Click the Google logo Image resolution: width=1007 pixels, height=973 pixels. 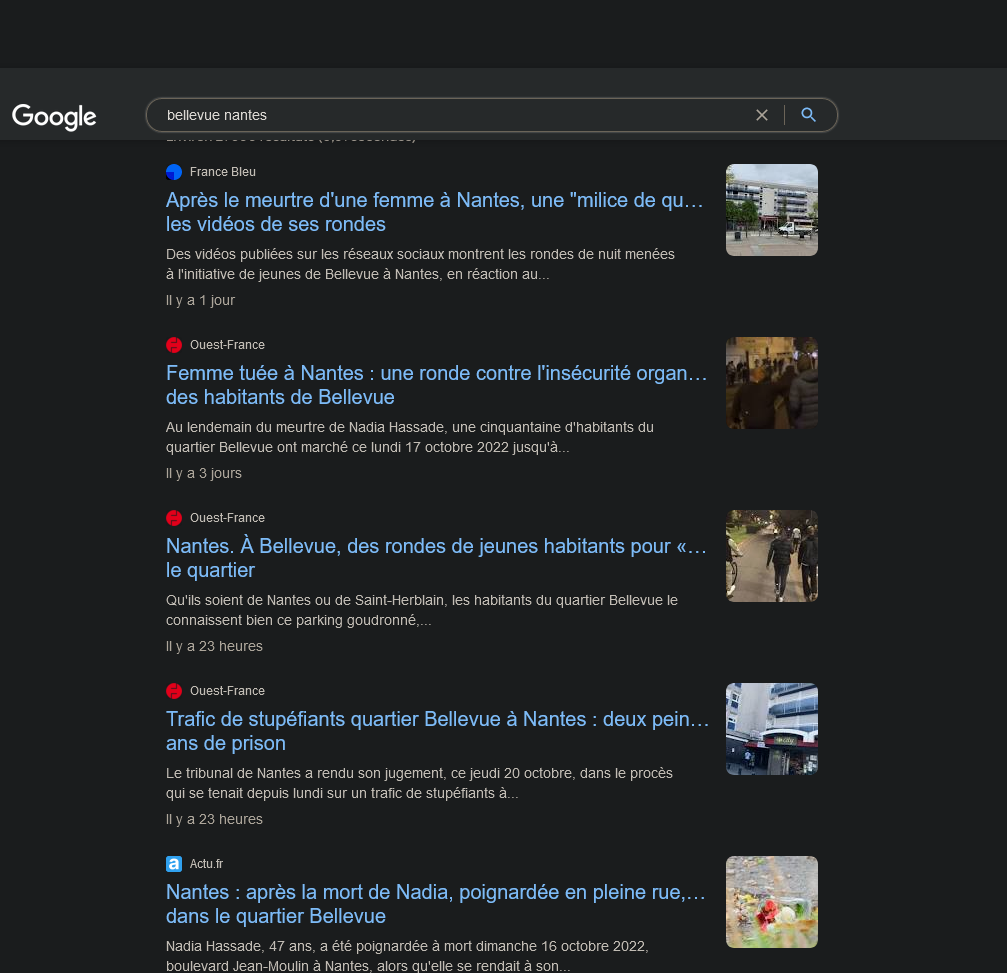click(x=54, y=116)
